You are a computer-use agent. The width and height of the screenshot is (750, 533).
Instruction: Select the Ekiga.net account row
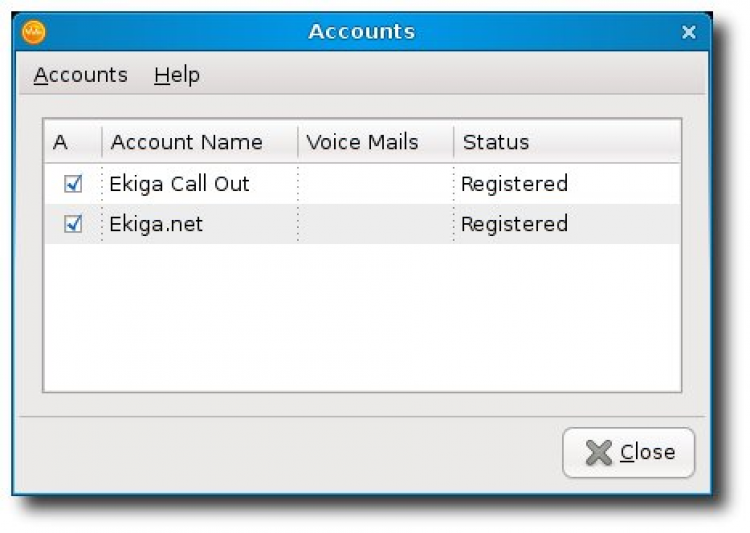click(x=156, y=224)
